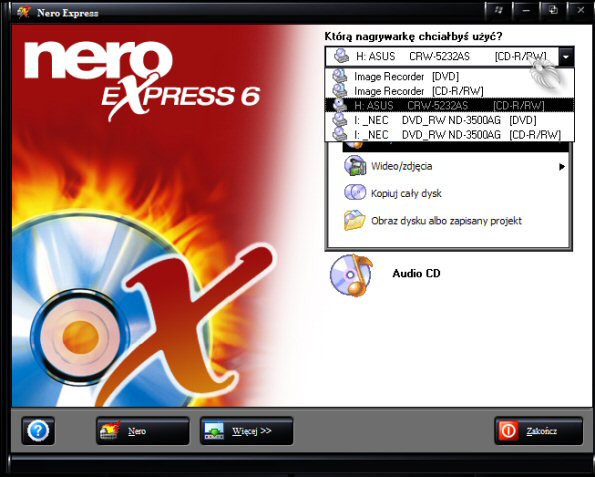Click the drive icon beside Image Recorder [CD-R/RW]
The width and height of the screenshot is (595, 477).
coord(340,91)
